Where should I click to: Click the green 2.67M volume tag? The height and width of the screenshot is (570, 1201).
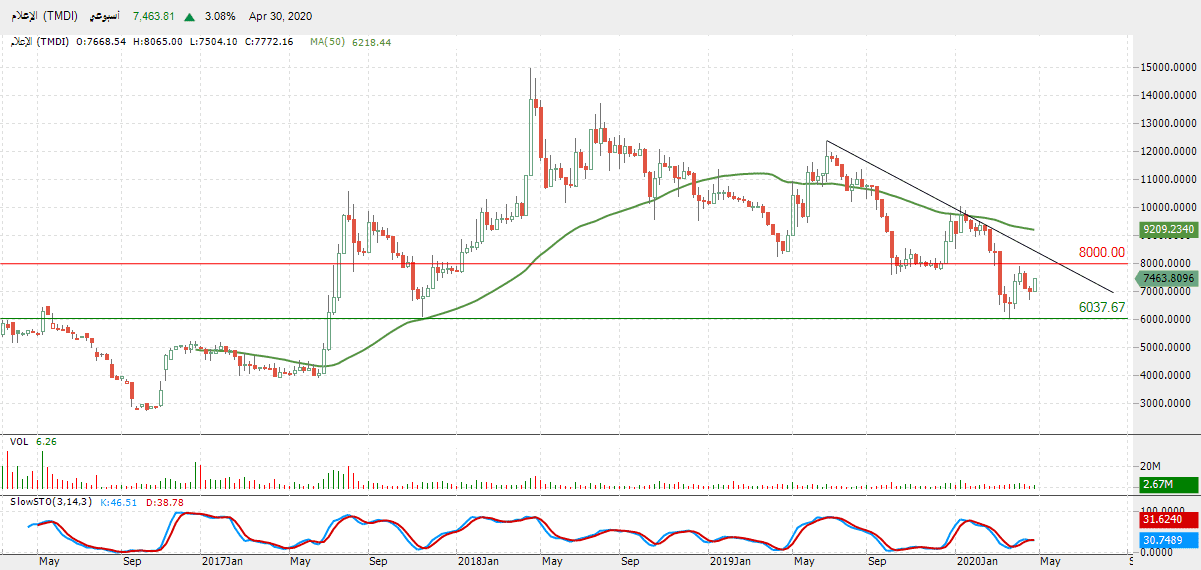1167,485
